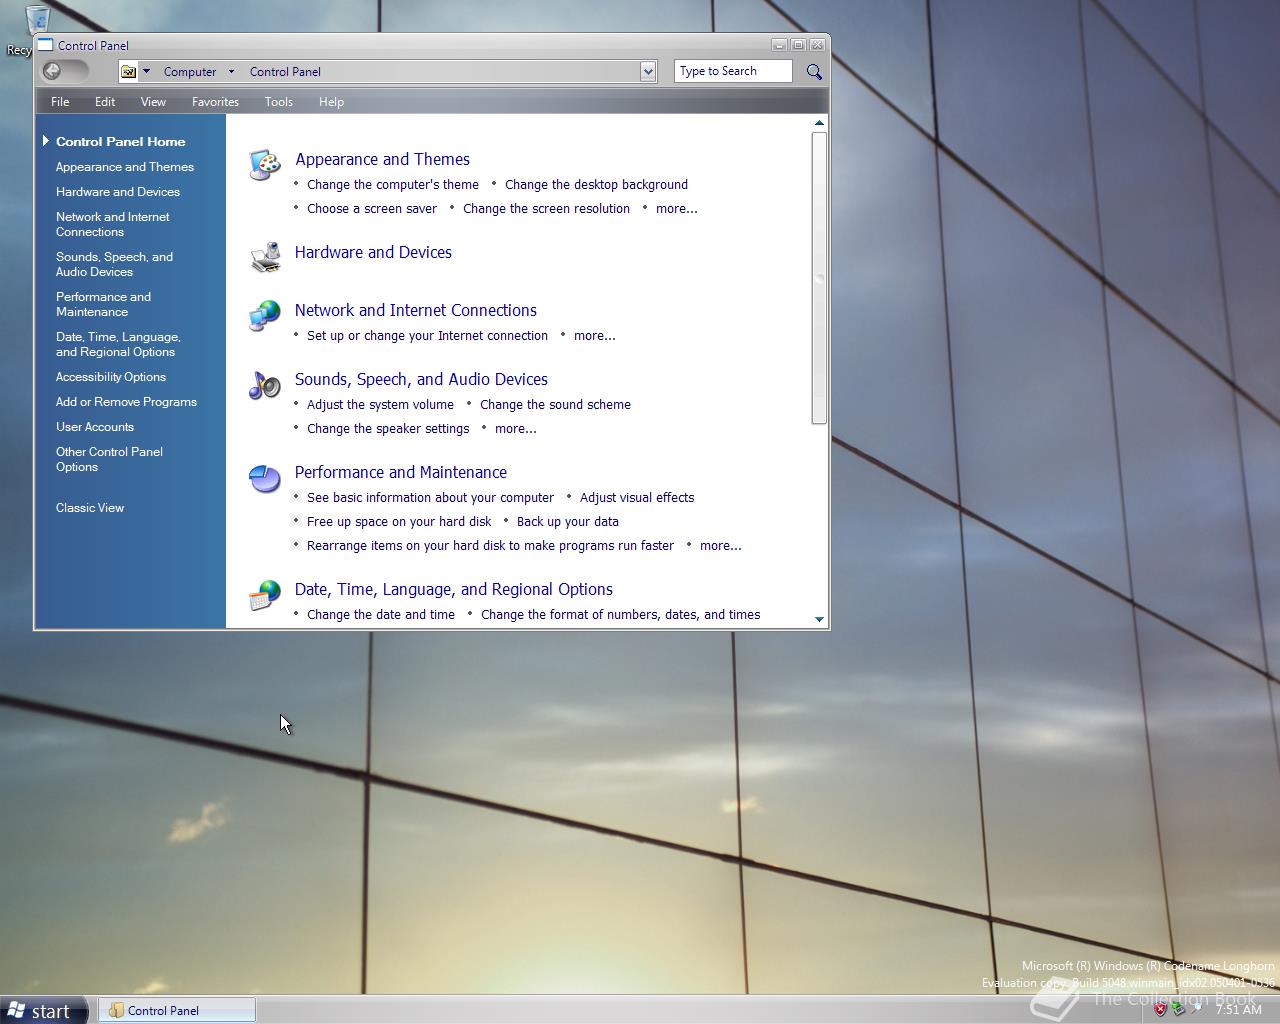Select Network and Internet Connections in sidebar

(x=113, y=224)
